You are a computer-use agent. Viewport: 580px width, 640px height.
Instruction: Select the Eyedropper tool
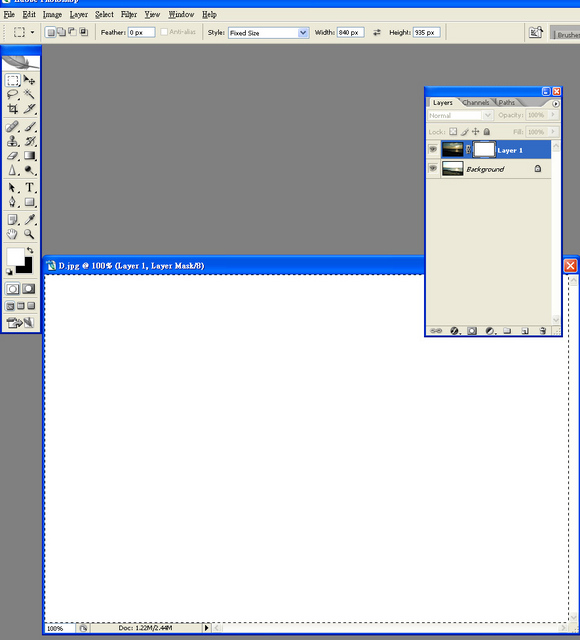point(29,220)
